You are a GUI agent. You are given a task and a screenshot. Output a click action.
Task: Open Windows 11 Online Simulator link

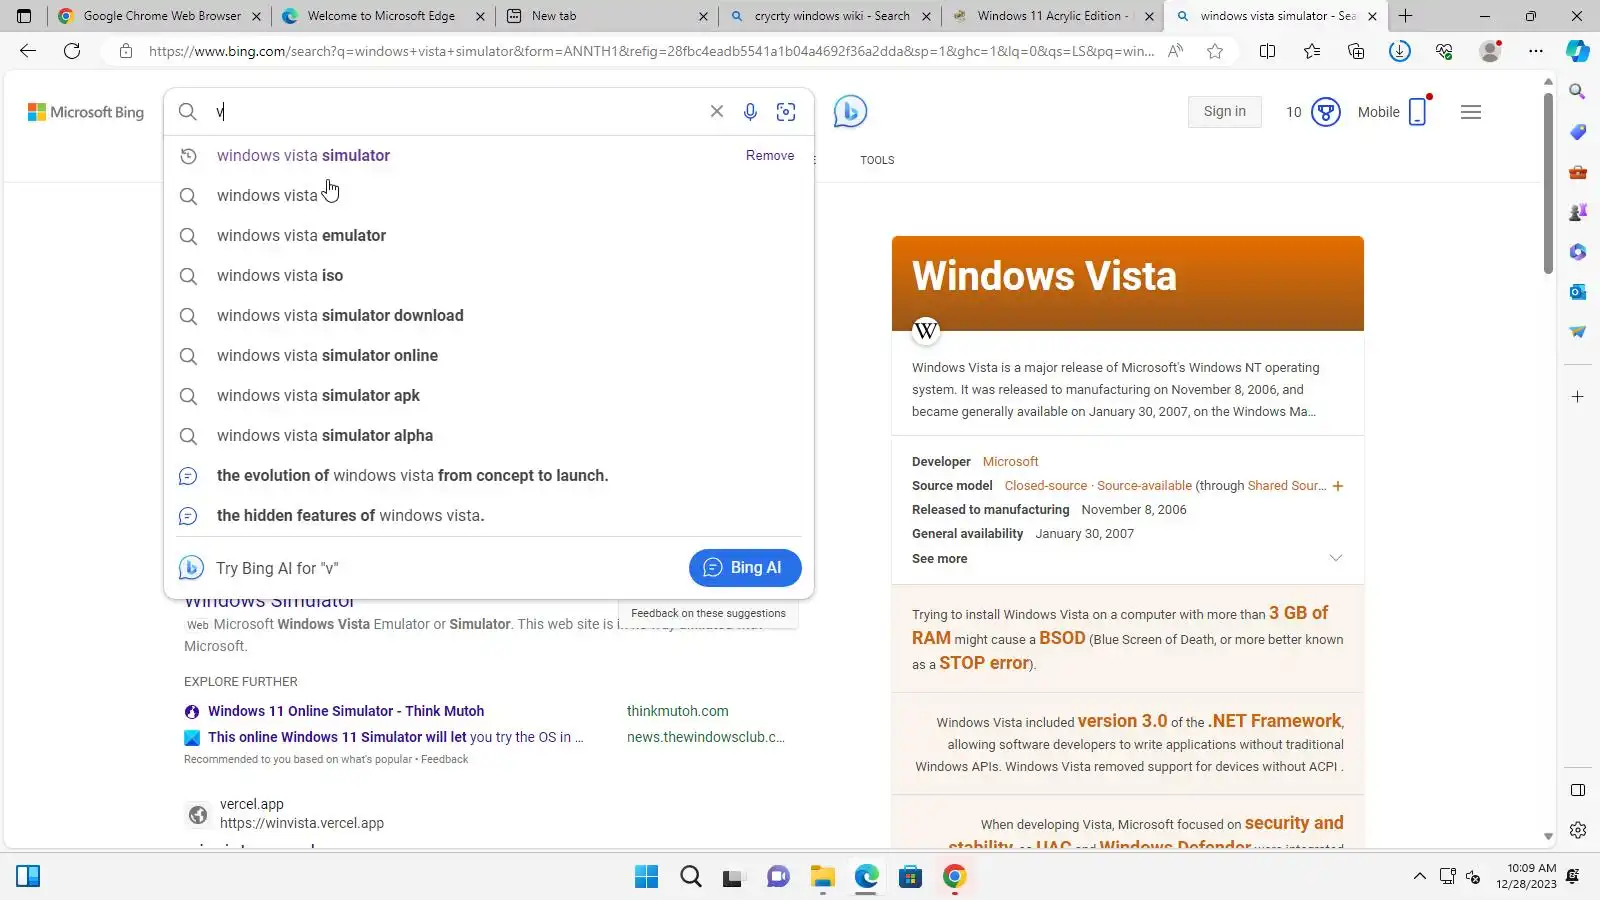(346, 711)
